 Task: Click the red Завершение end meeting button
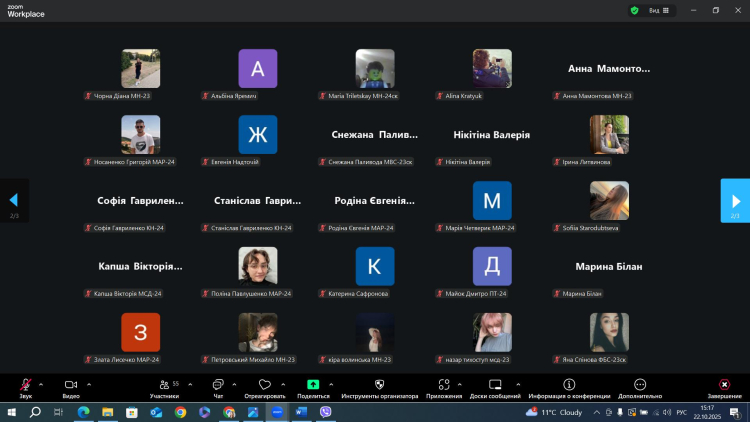click(724, 385)
